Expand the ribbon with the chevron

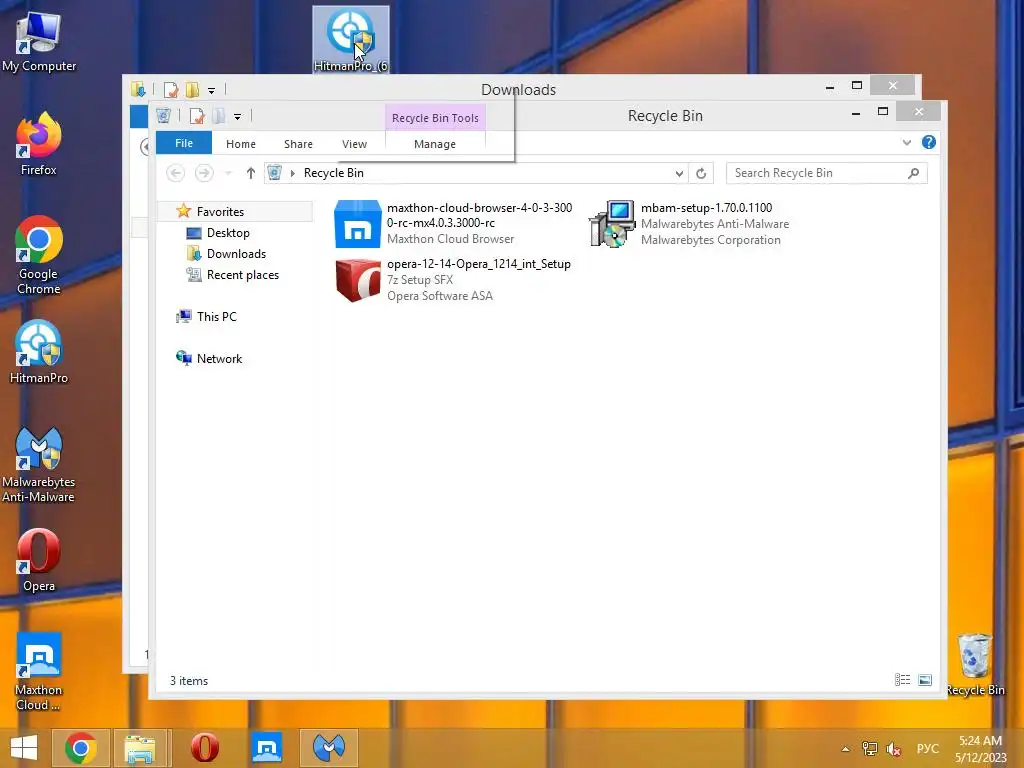click(906, 142)
